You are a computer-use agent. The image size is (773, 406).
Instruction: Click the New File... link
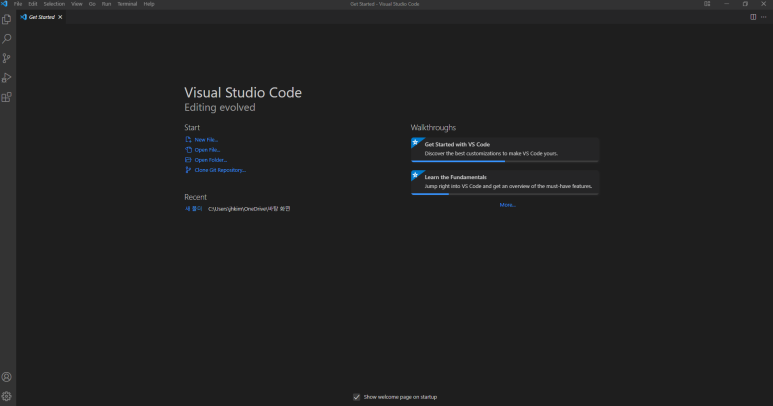click(x=206, y=140)
